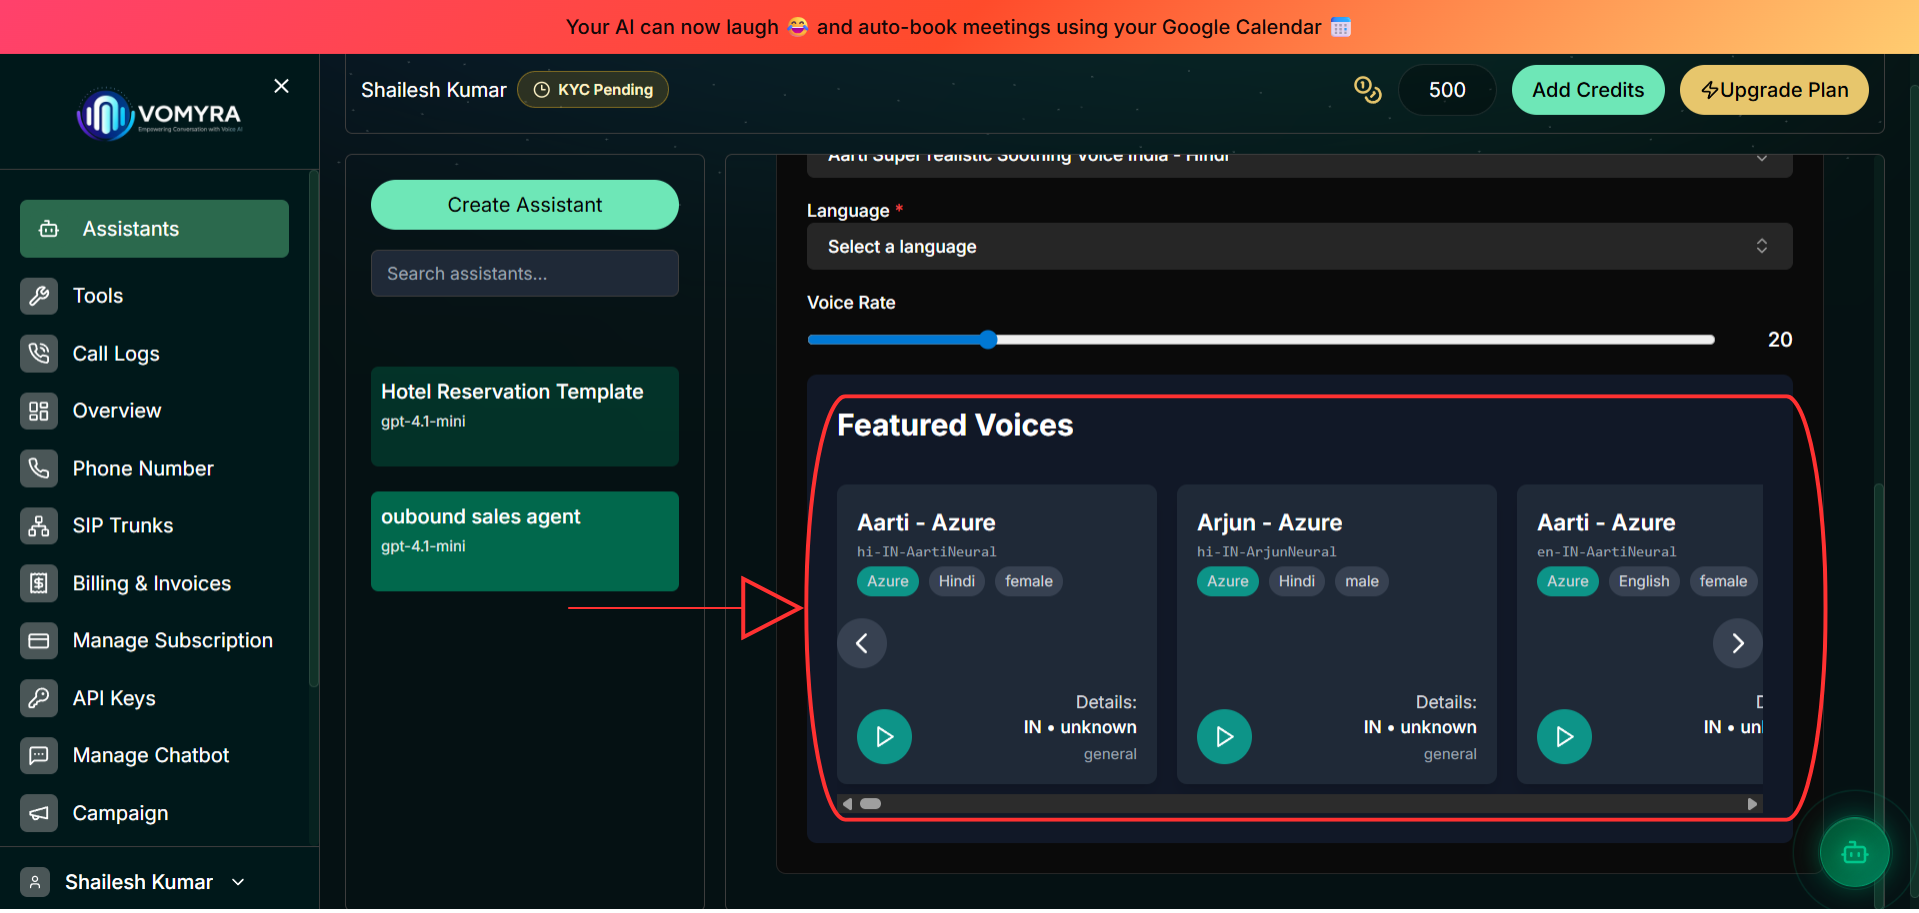The width and height of the screenshot is (1919, 913).
Task: Play the hi-IN-AartiNeural voice sample
Action: [884, 737]
